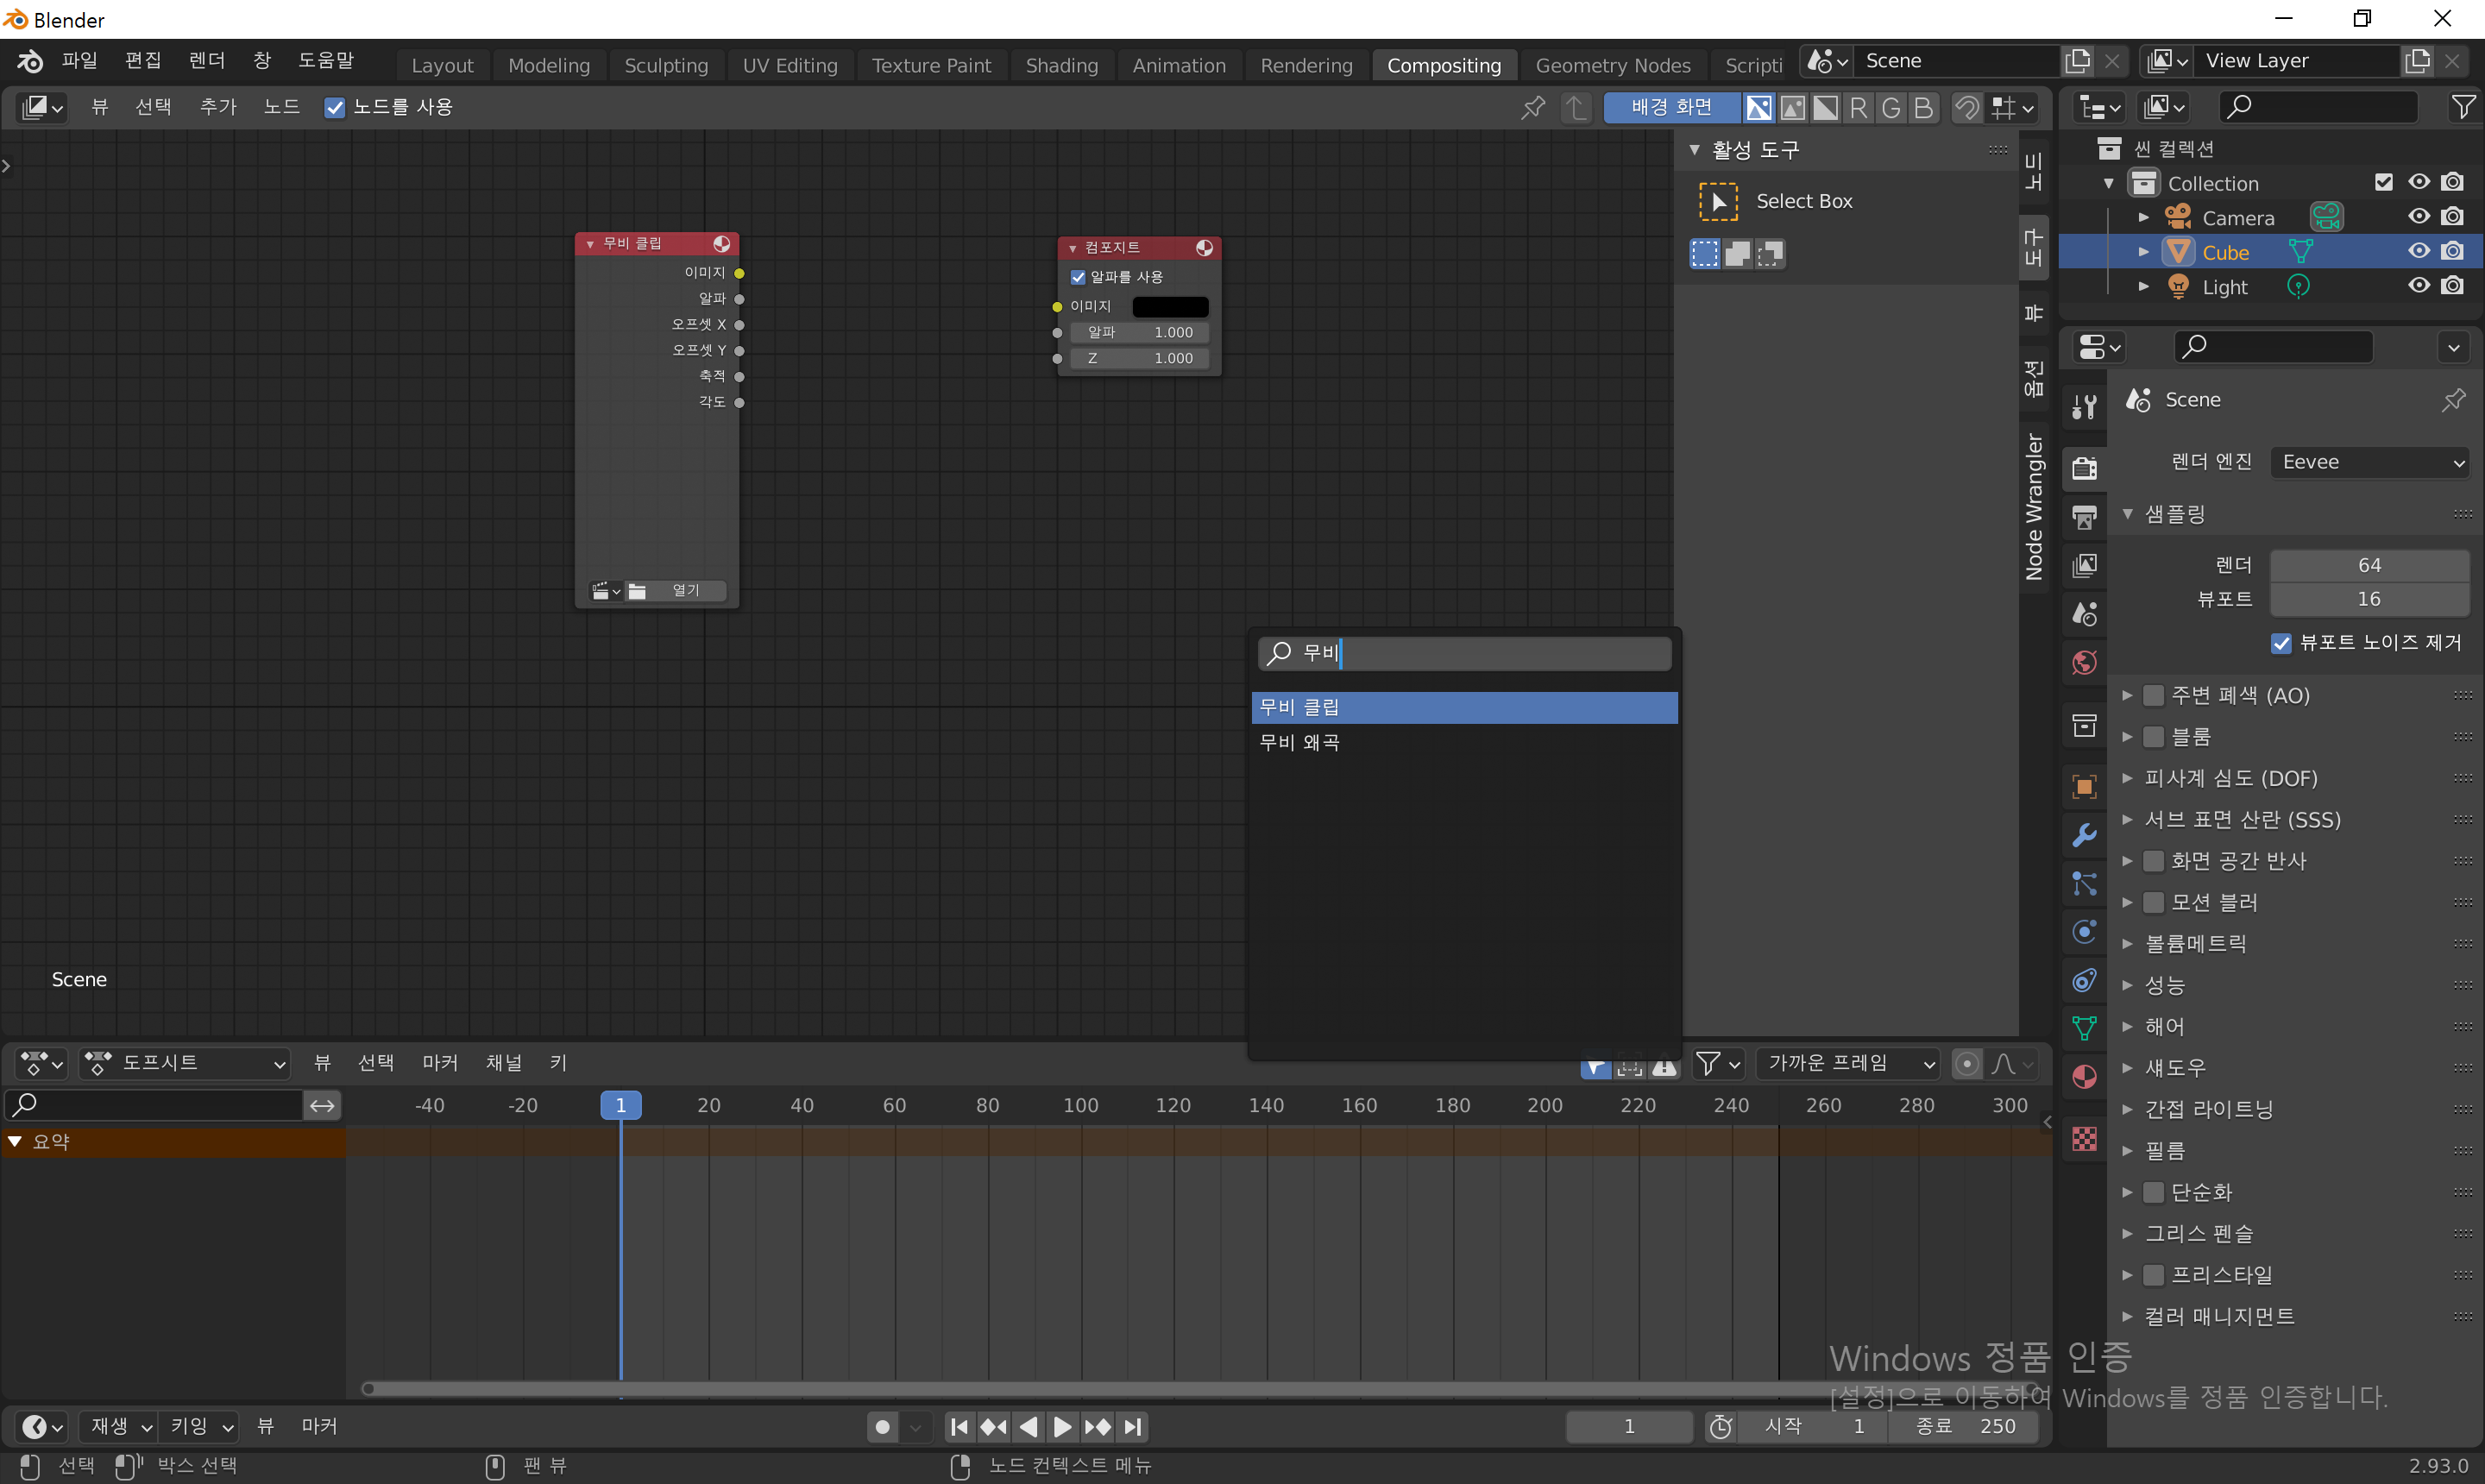Click the black 이미지 color swatch
The width and height of the screenshot is (2485, 1484).
pos(1170,307)
